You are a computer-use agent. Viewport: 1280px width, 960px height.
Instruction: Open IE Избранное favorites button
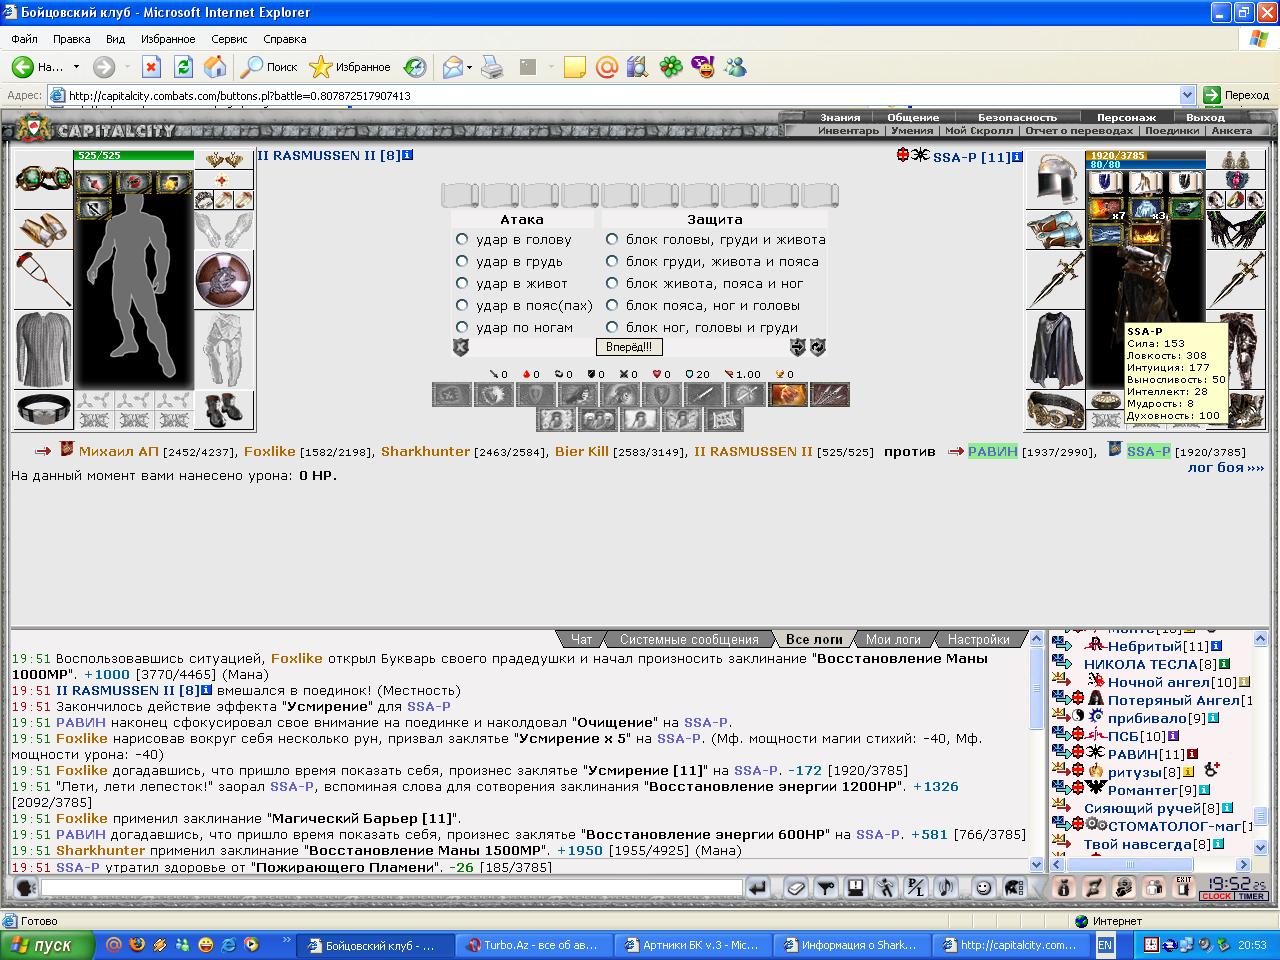coord(350,67)
